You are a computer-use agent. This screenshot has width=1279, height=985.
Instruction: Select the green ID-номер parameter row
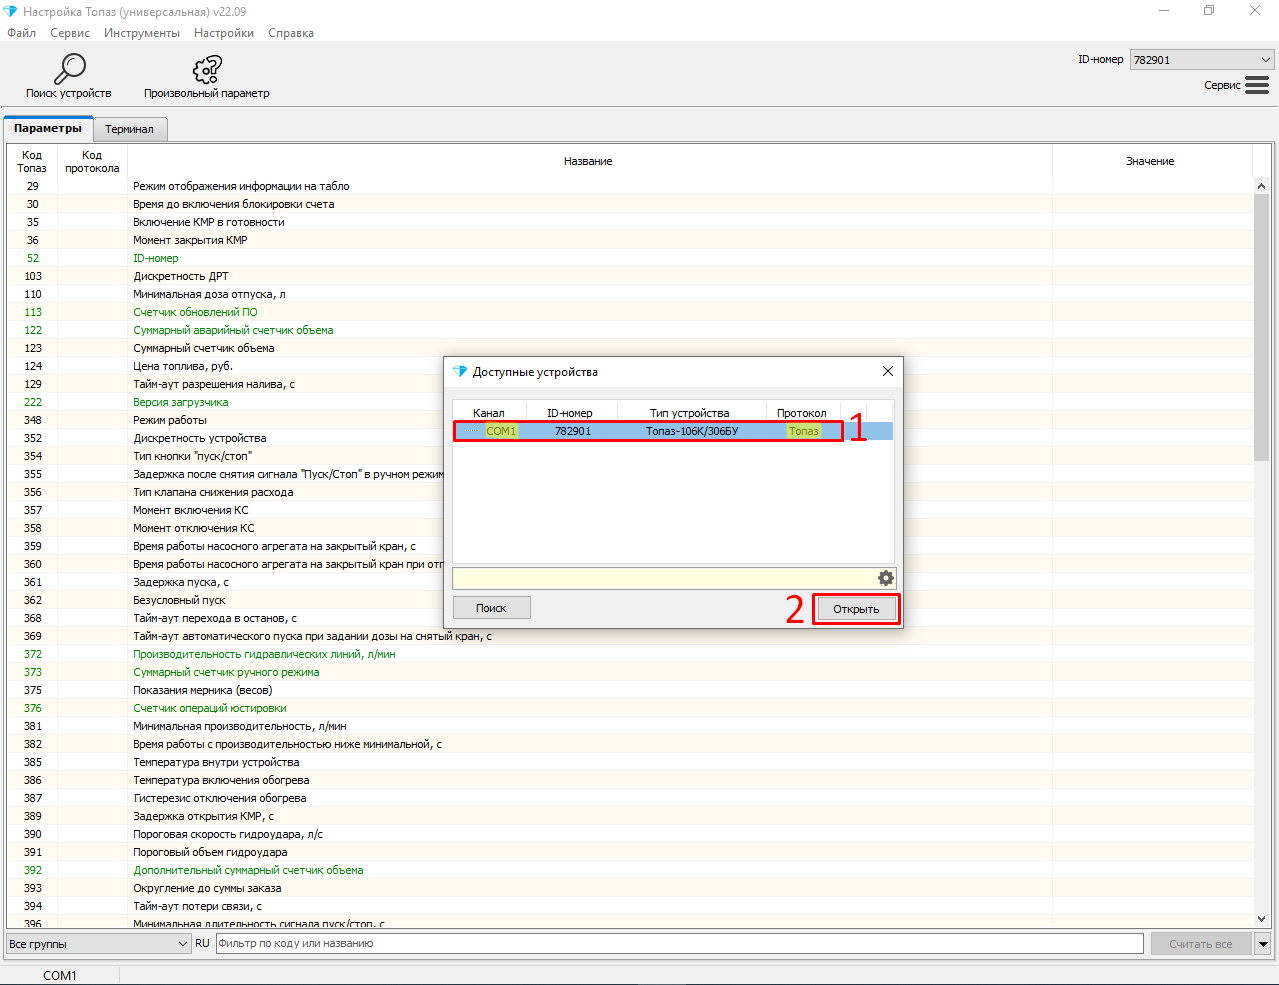(630, 258)
